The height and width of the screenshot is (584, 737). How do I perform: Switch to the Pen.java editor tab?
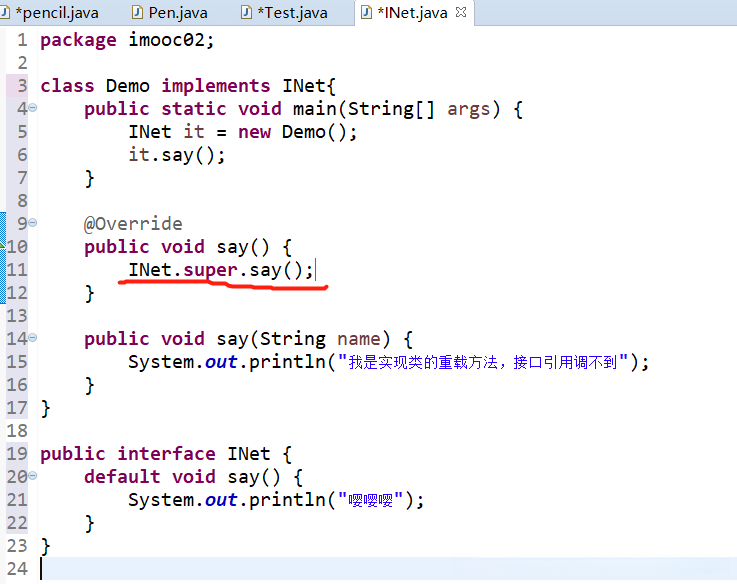pos(169,13)
